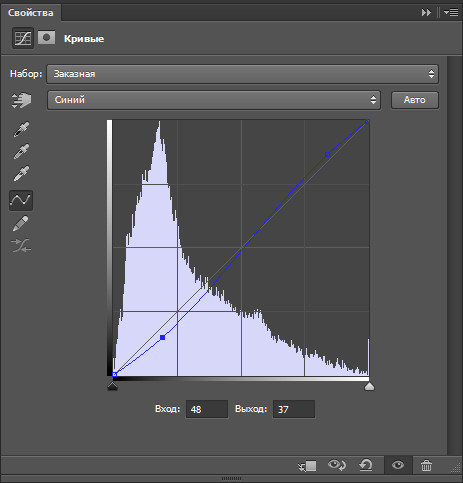Choose the pencil draw curve tool
The image size is (463, 483).
coord(21,223)
